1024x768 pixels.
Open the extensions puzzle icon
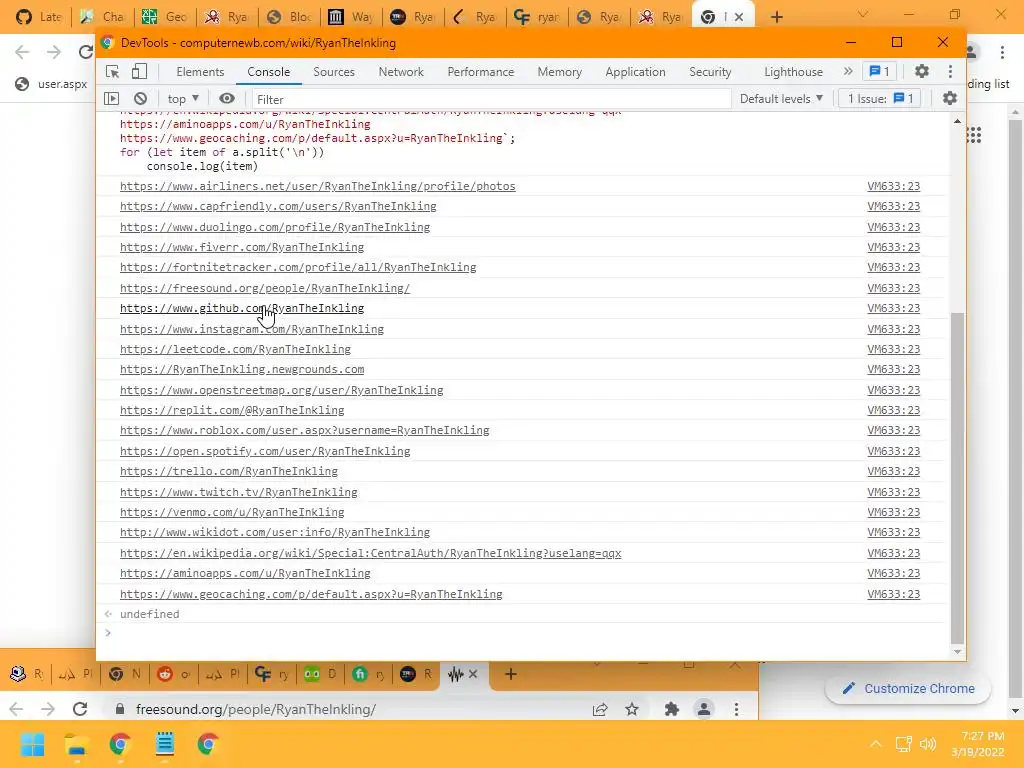point(671,709)
